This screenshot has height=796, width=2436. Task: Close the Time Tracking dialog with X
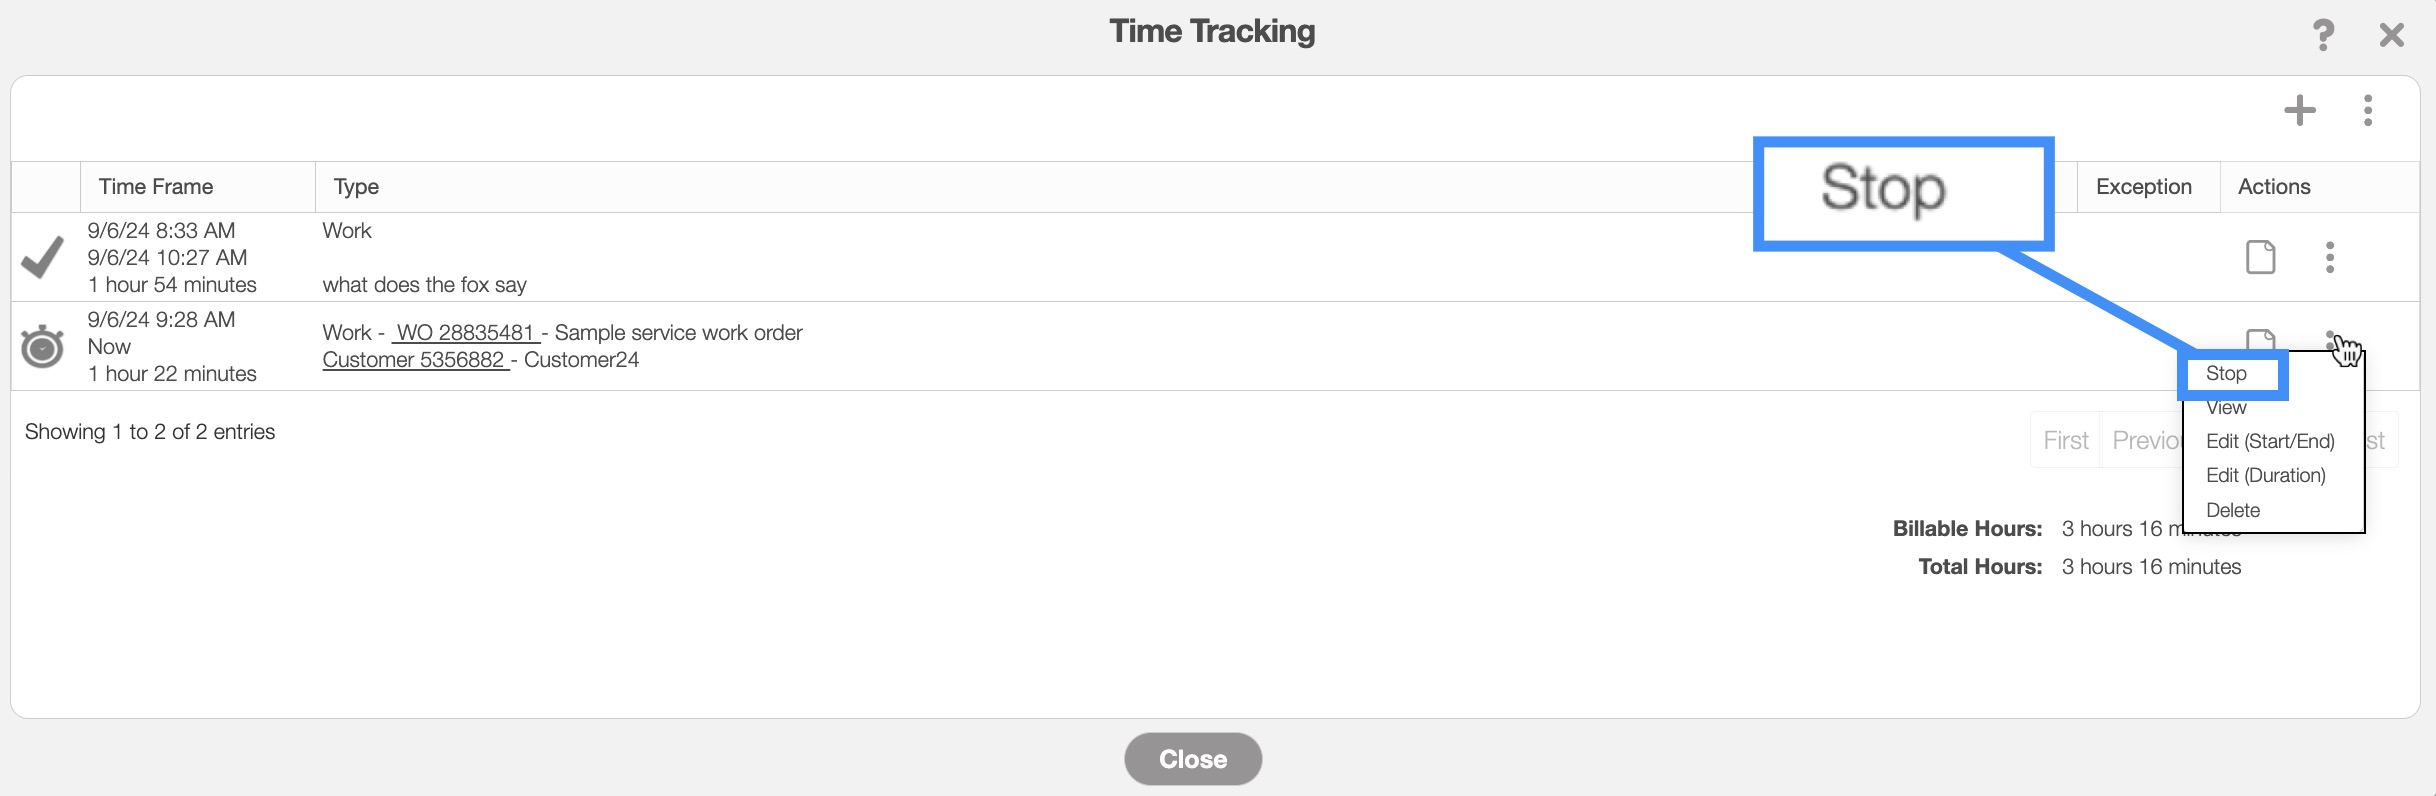tap(2391, 35)
